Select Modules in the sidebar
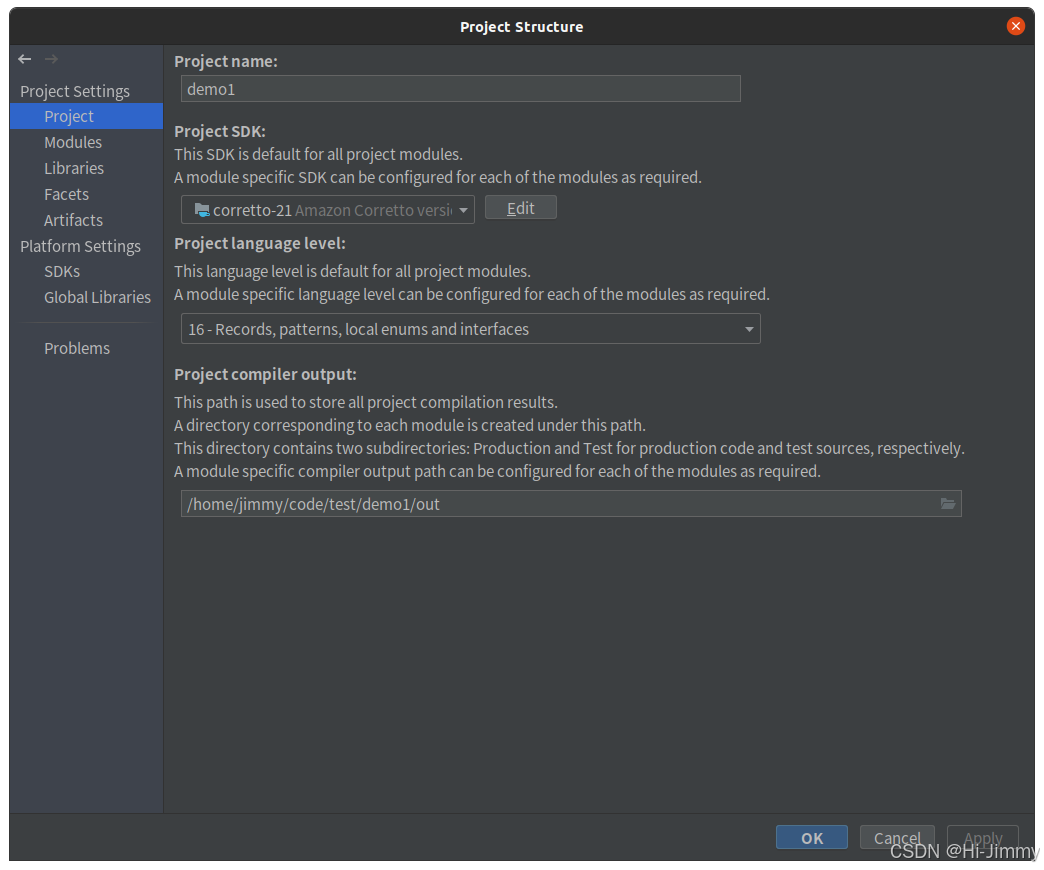 (73, 142)
